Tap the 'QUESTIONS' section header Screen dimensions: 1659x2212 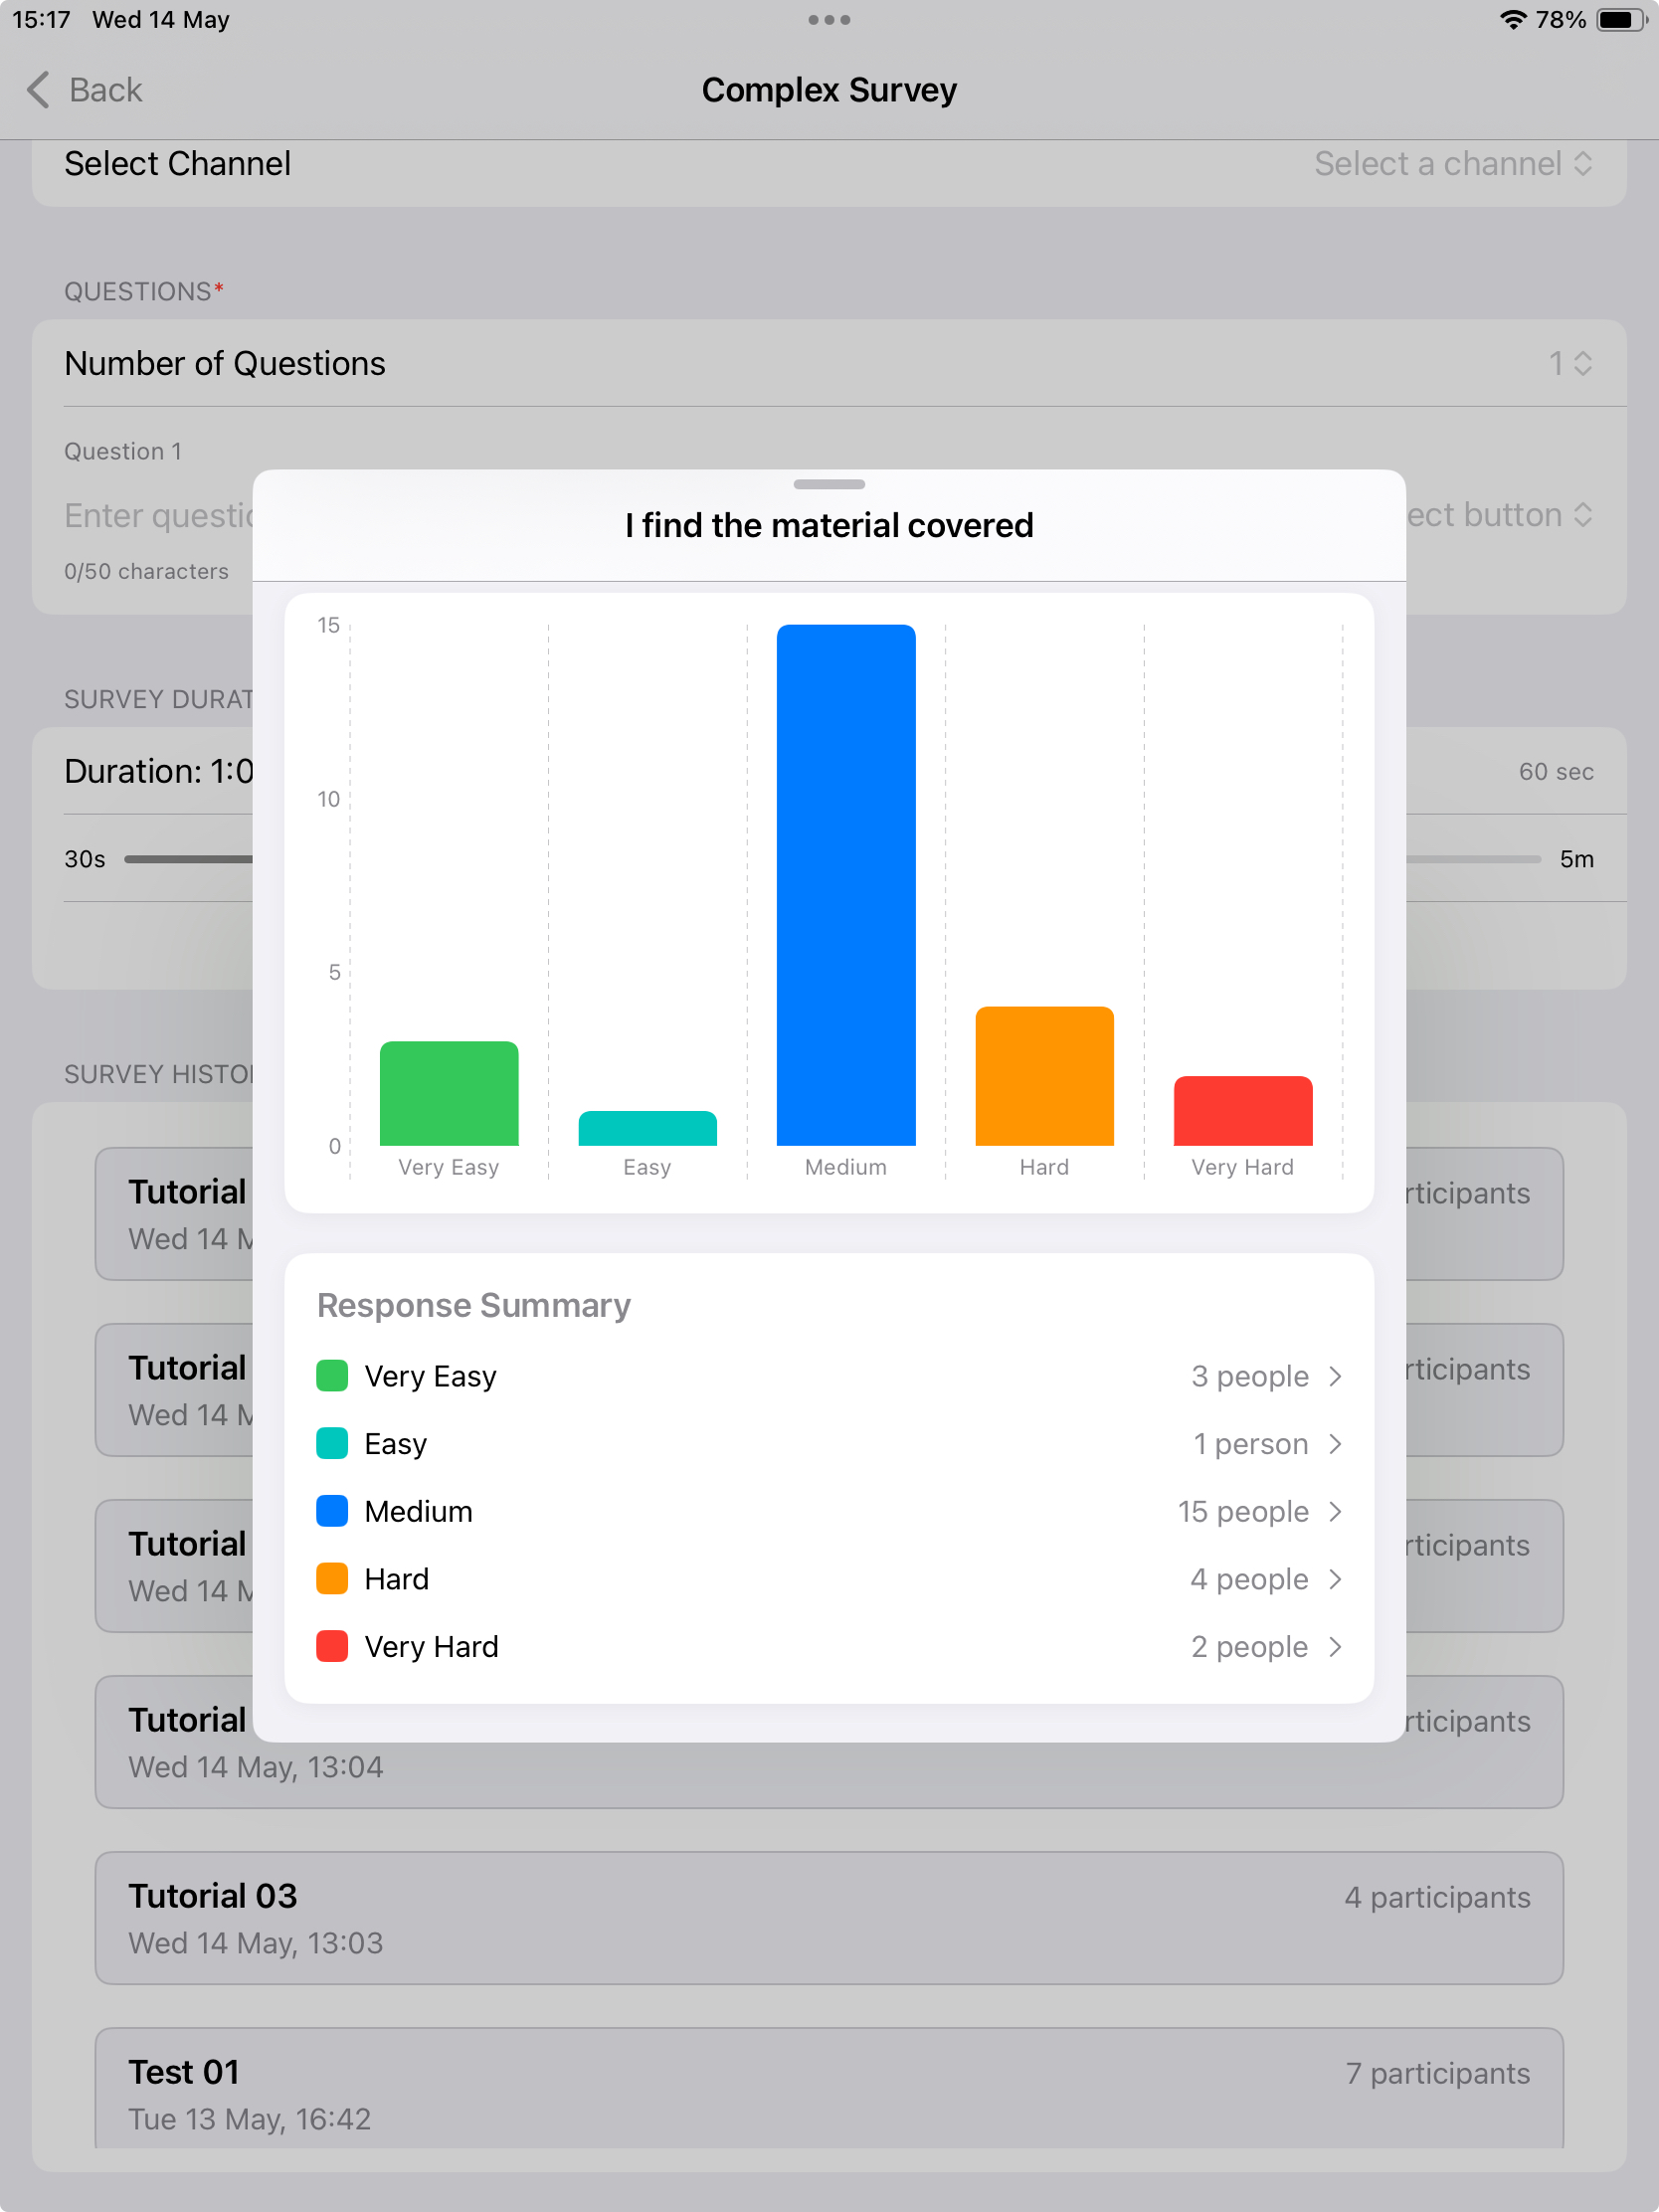(138, 292)
